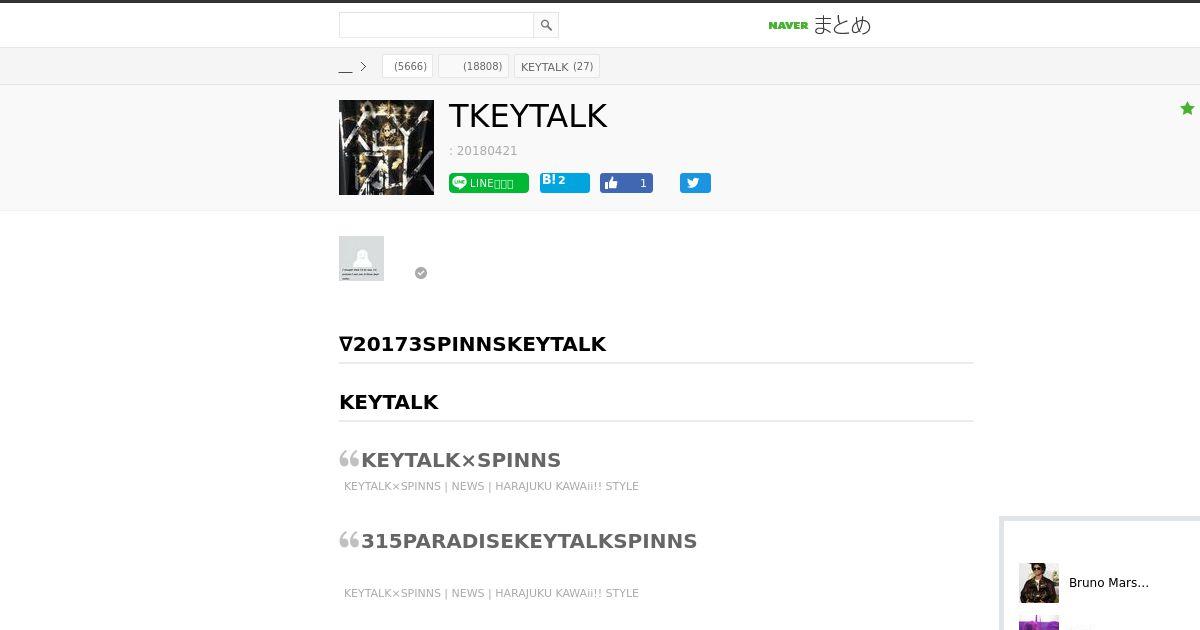Click into the search text field
Viewport: 1200px width, 630px height.
pyautogui.click(x=436, y=25)
